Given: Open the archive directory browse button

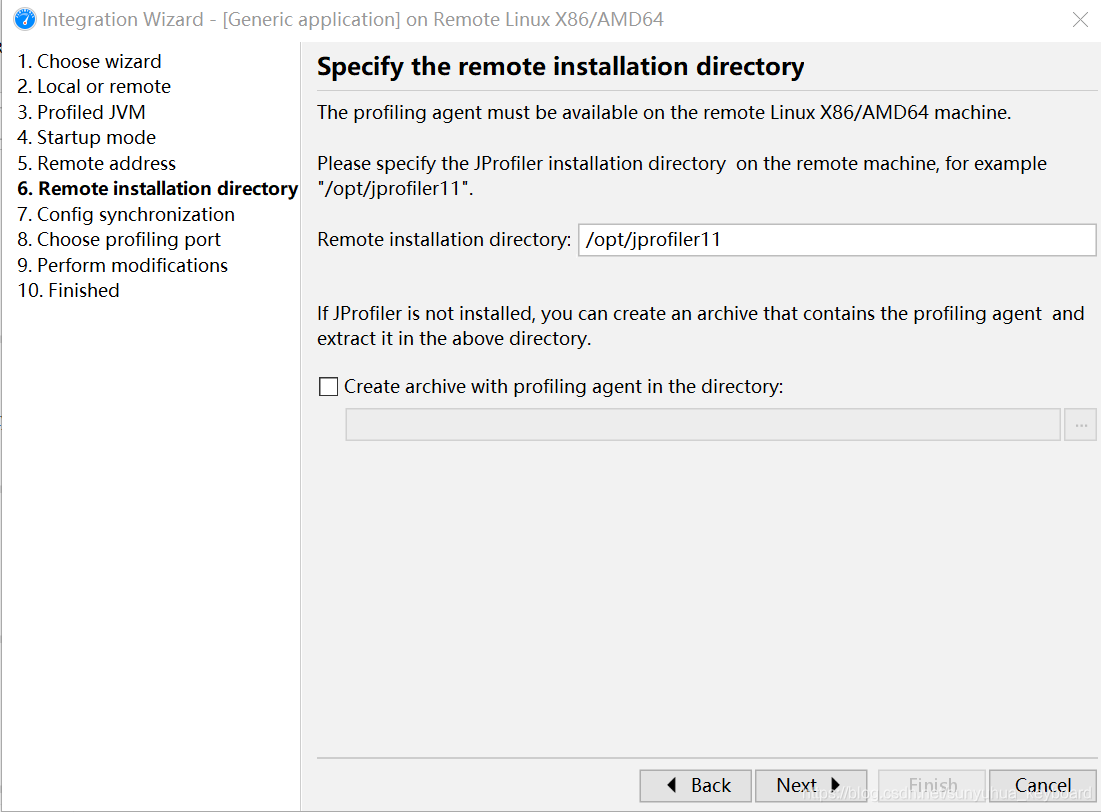Looking at the screenshot, I should (1080, 425).
